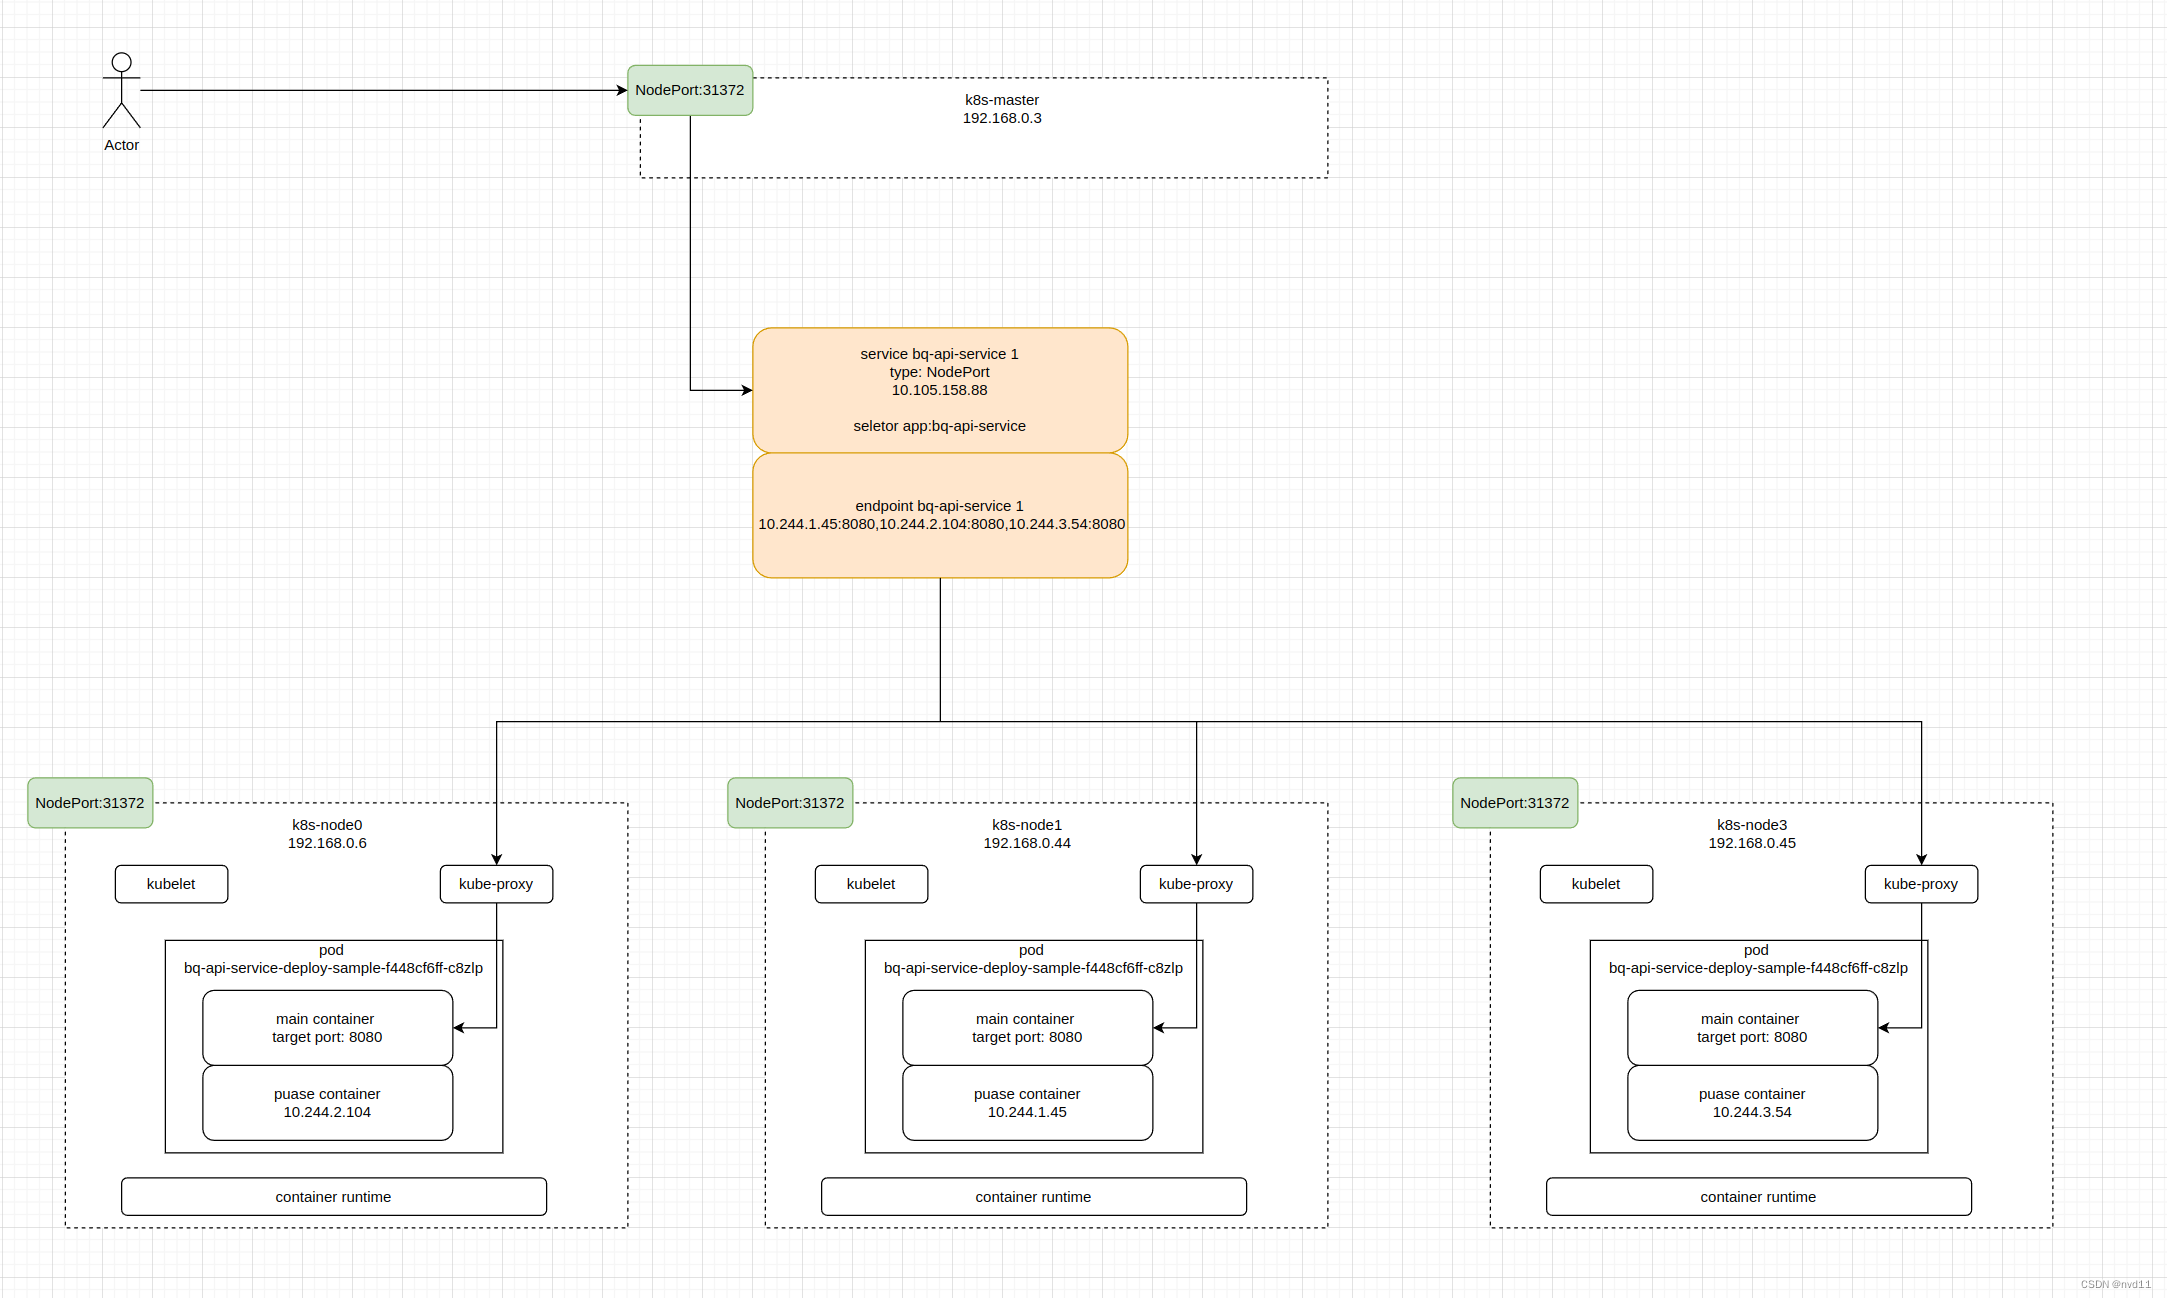Select main container box in k8s-node3 pod
Screen dimensions: 2167x1298
pos(1753,1028)
